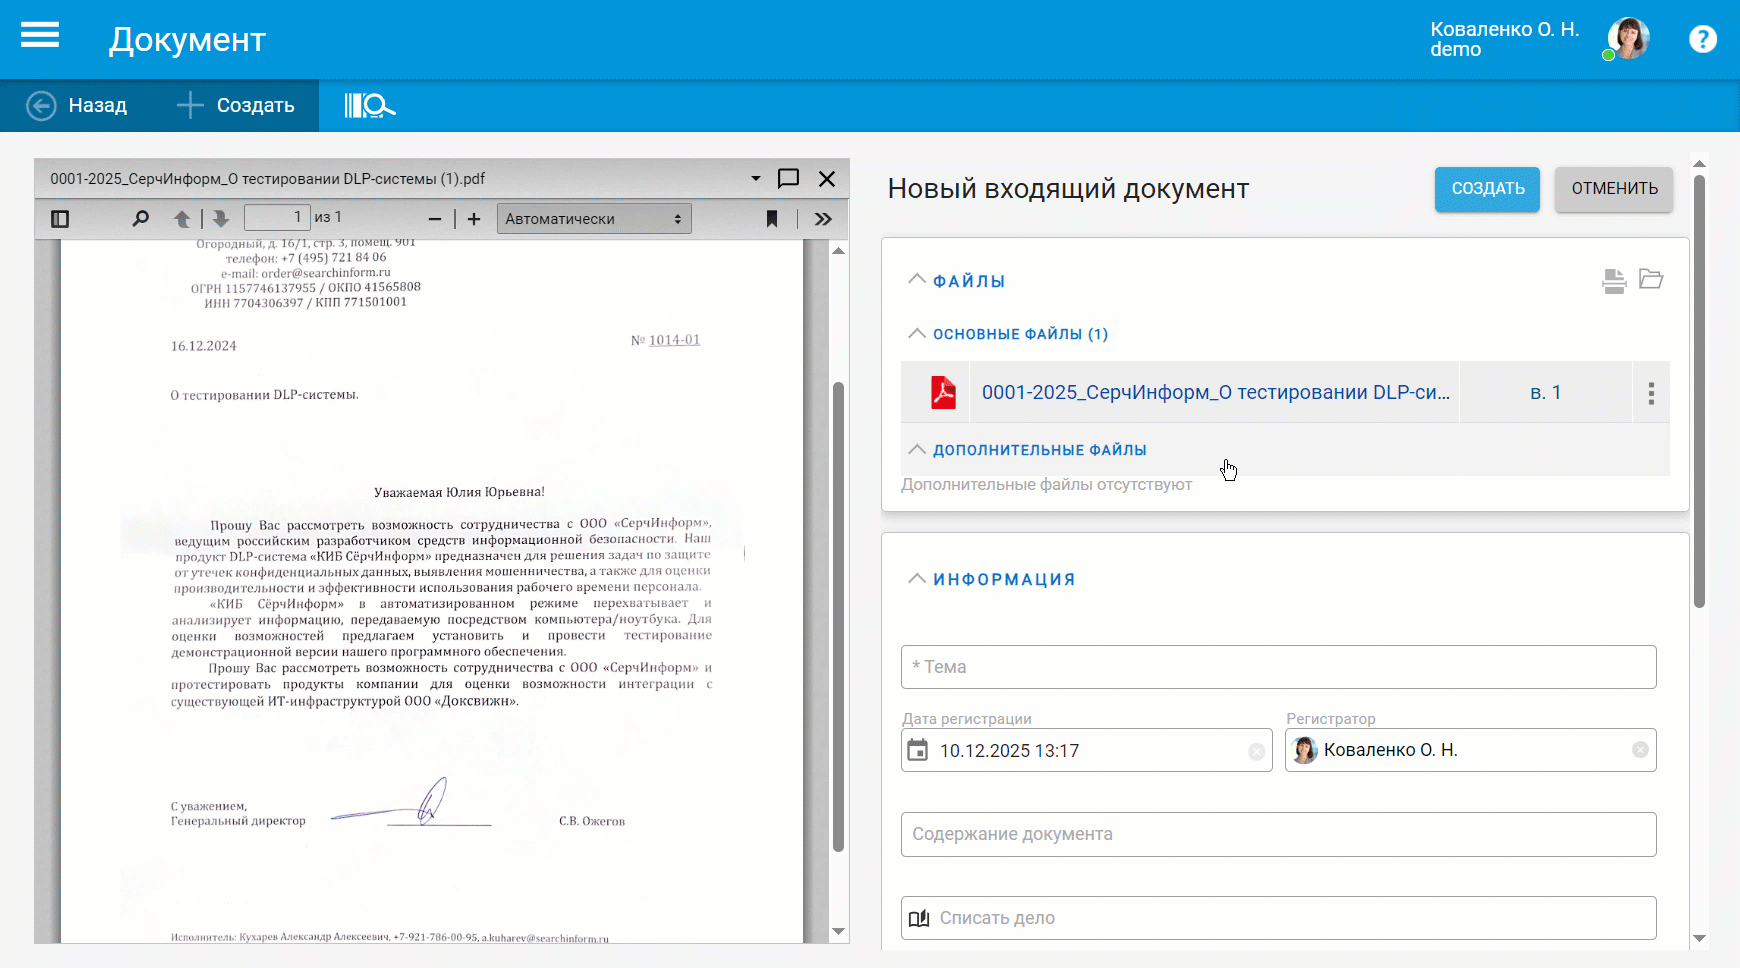This screenshot has width=1740, height=968.
Task: Open the help question mark icon
Action: point(1702,39)
